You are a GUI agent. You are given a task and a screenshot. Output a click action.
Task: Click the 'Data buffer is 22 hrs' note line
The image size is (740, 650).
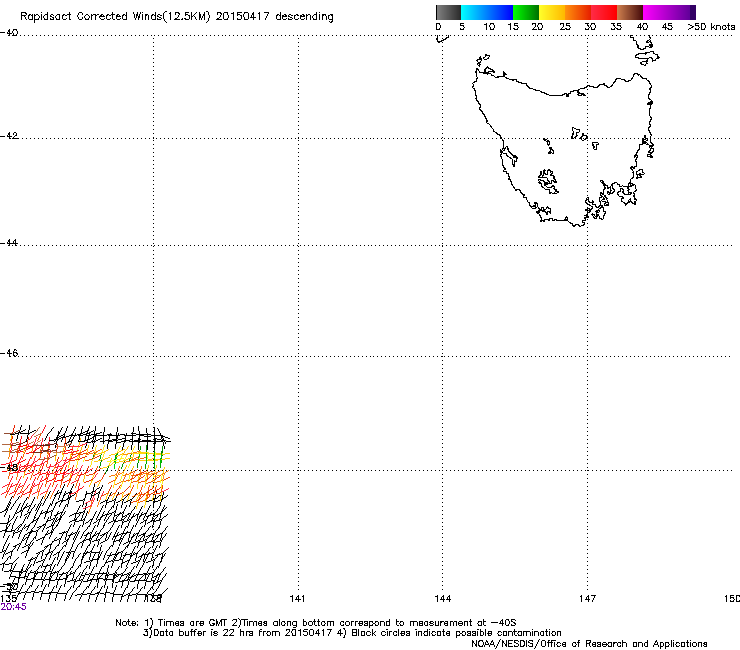[352, 633]
